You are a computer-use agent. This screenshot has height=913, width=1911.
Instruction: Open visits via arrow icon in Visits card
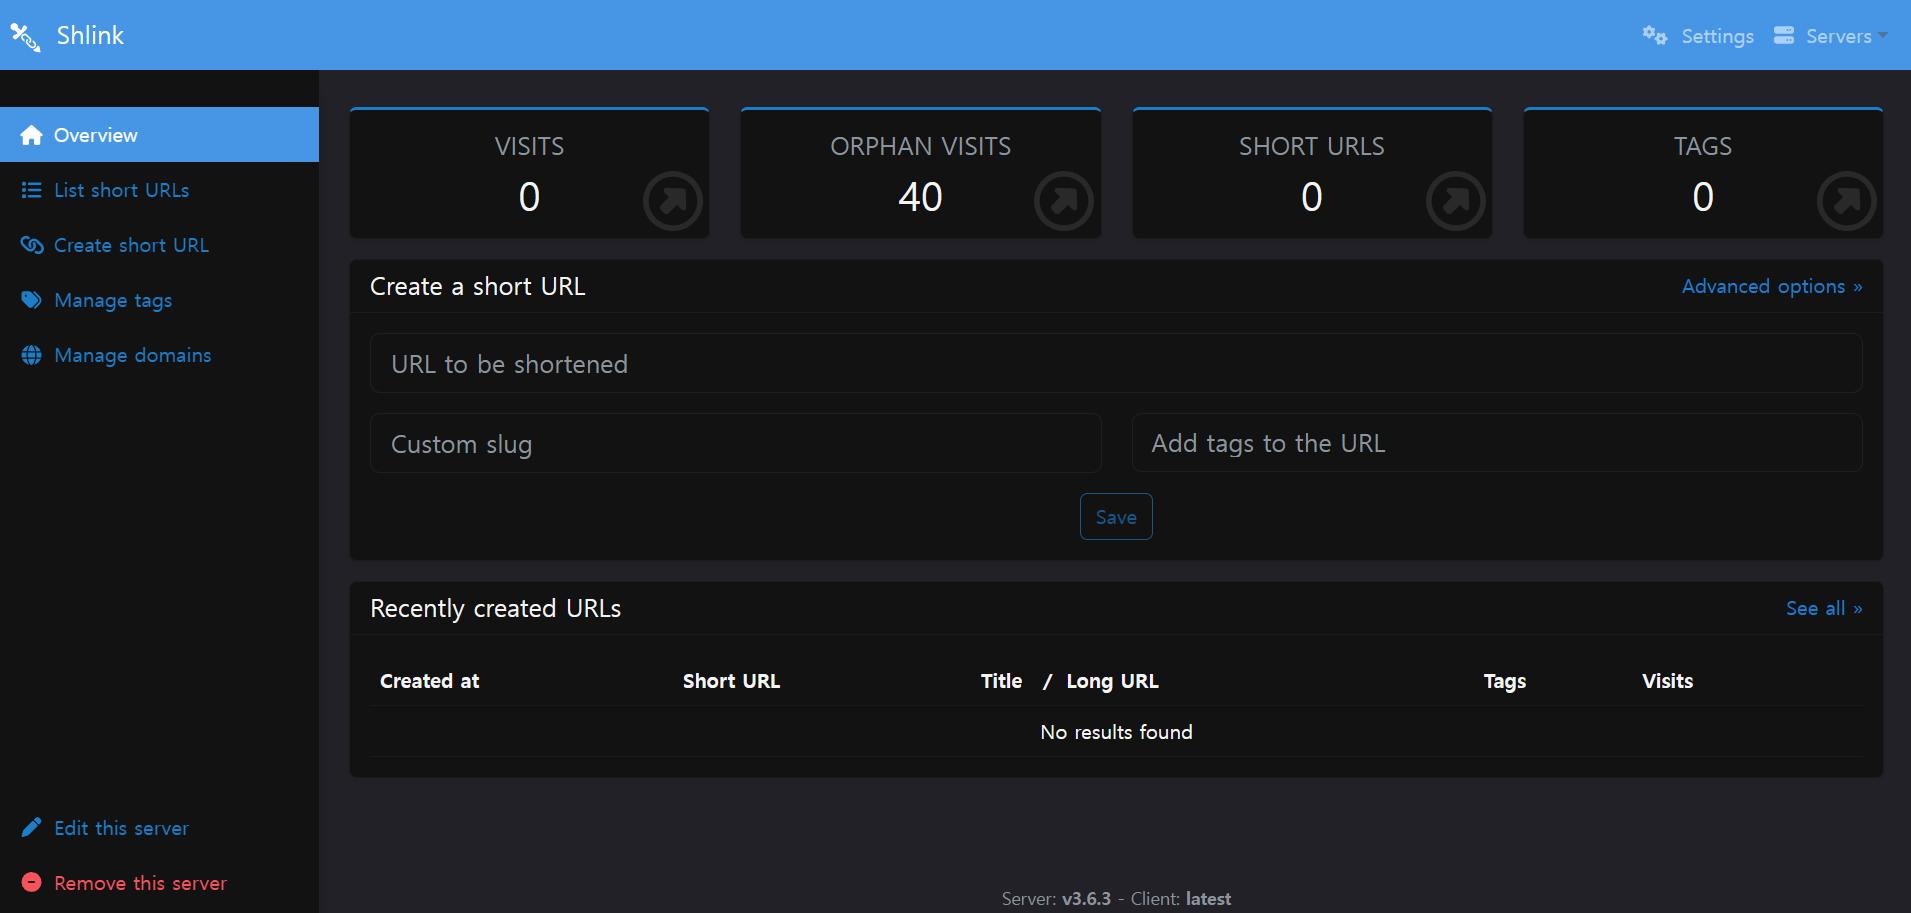tap(672, 201)
